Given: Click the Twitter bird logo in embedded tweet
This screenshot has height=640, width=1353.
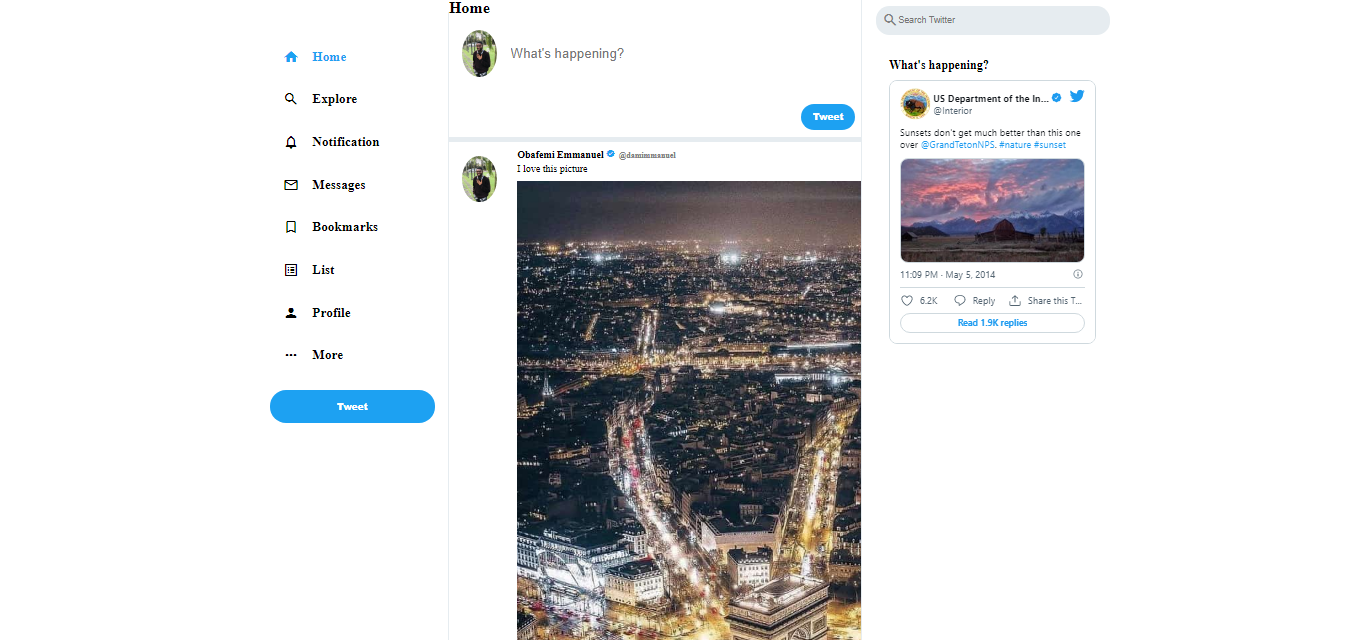Looking at the screenshot, I should (1077, 96).
